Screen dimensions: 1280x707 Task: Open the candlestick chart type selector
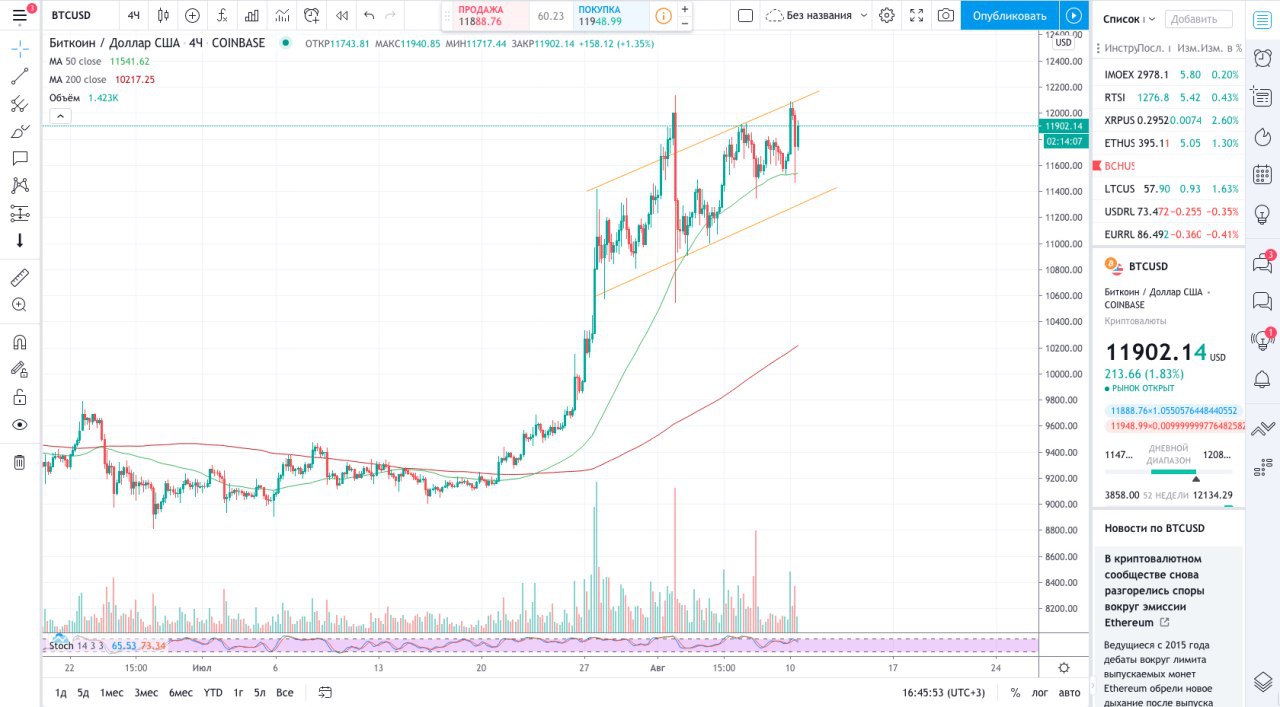point(163,15)
